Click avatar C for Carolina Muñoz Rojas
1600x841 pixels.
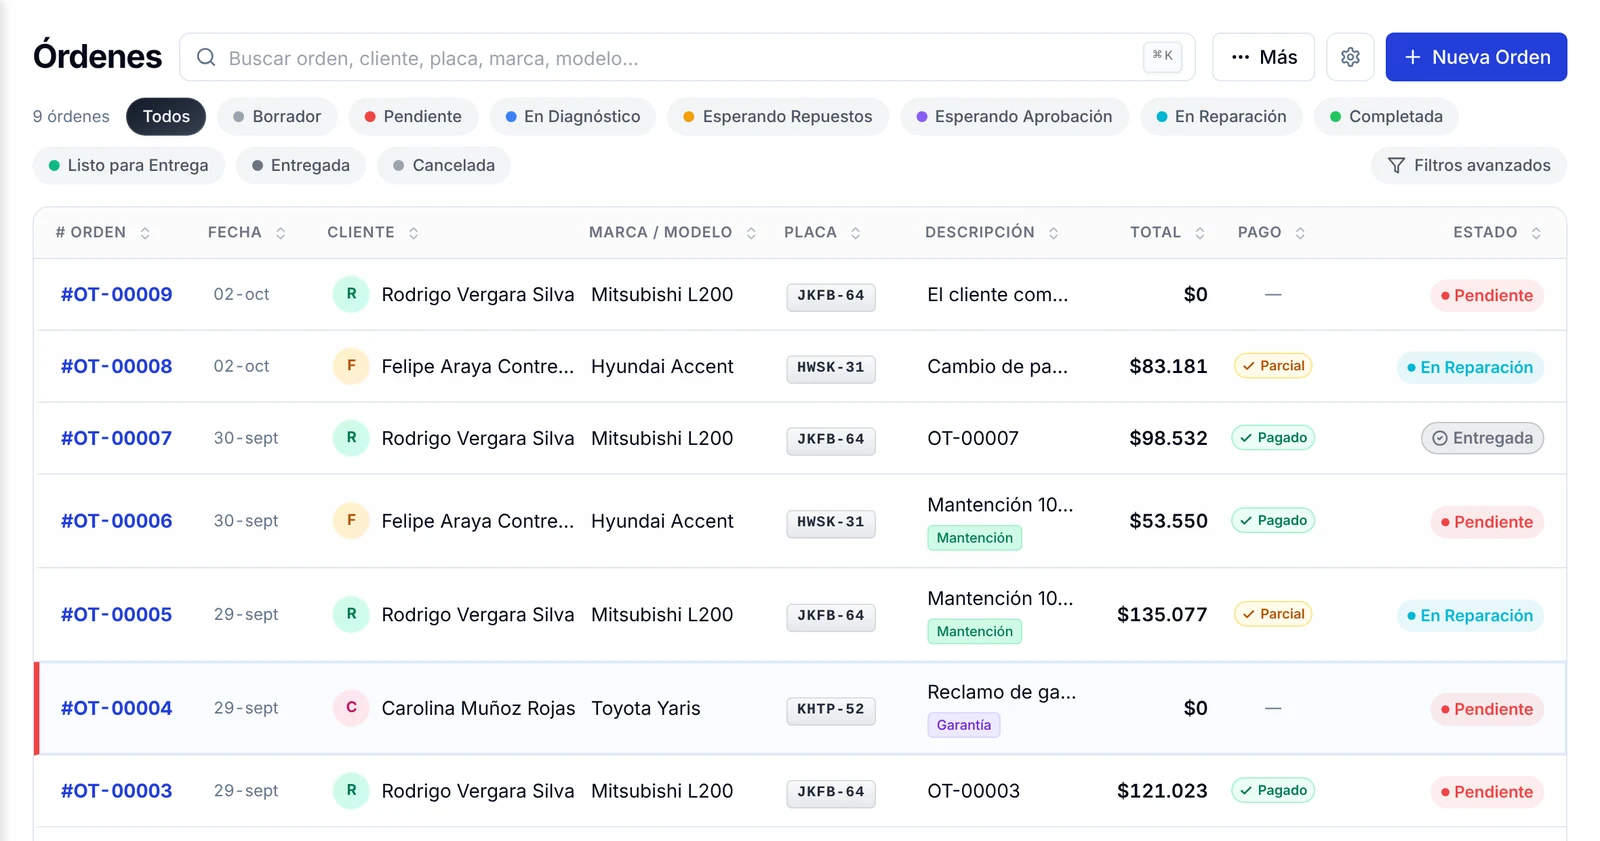click(351, 708)
